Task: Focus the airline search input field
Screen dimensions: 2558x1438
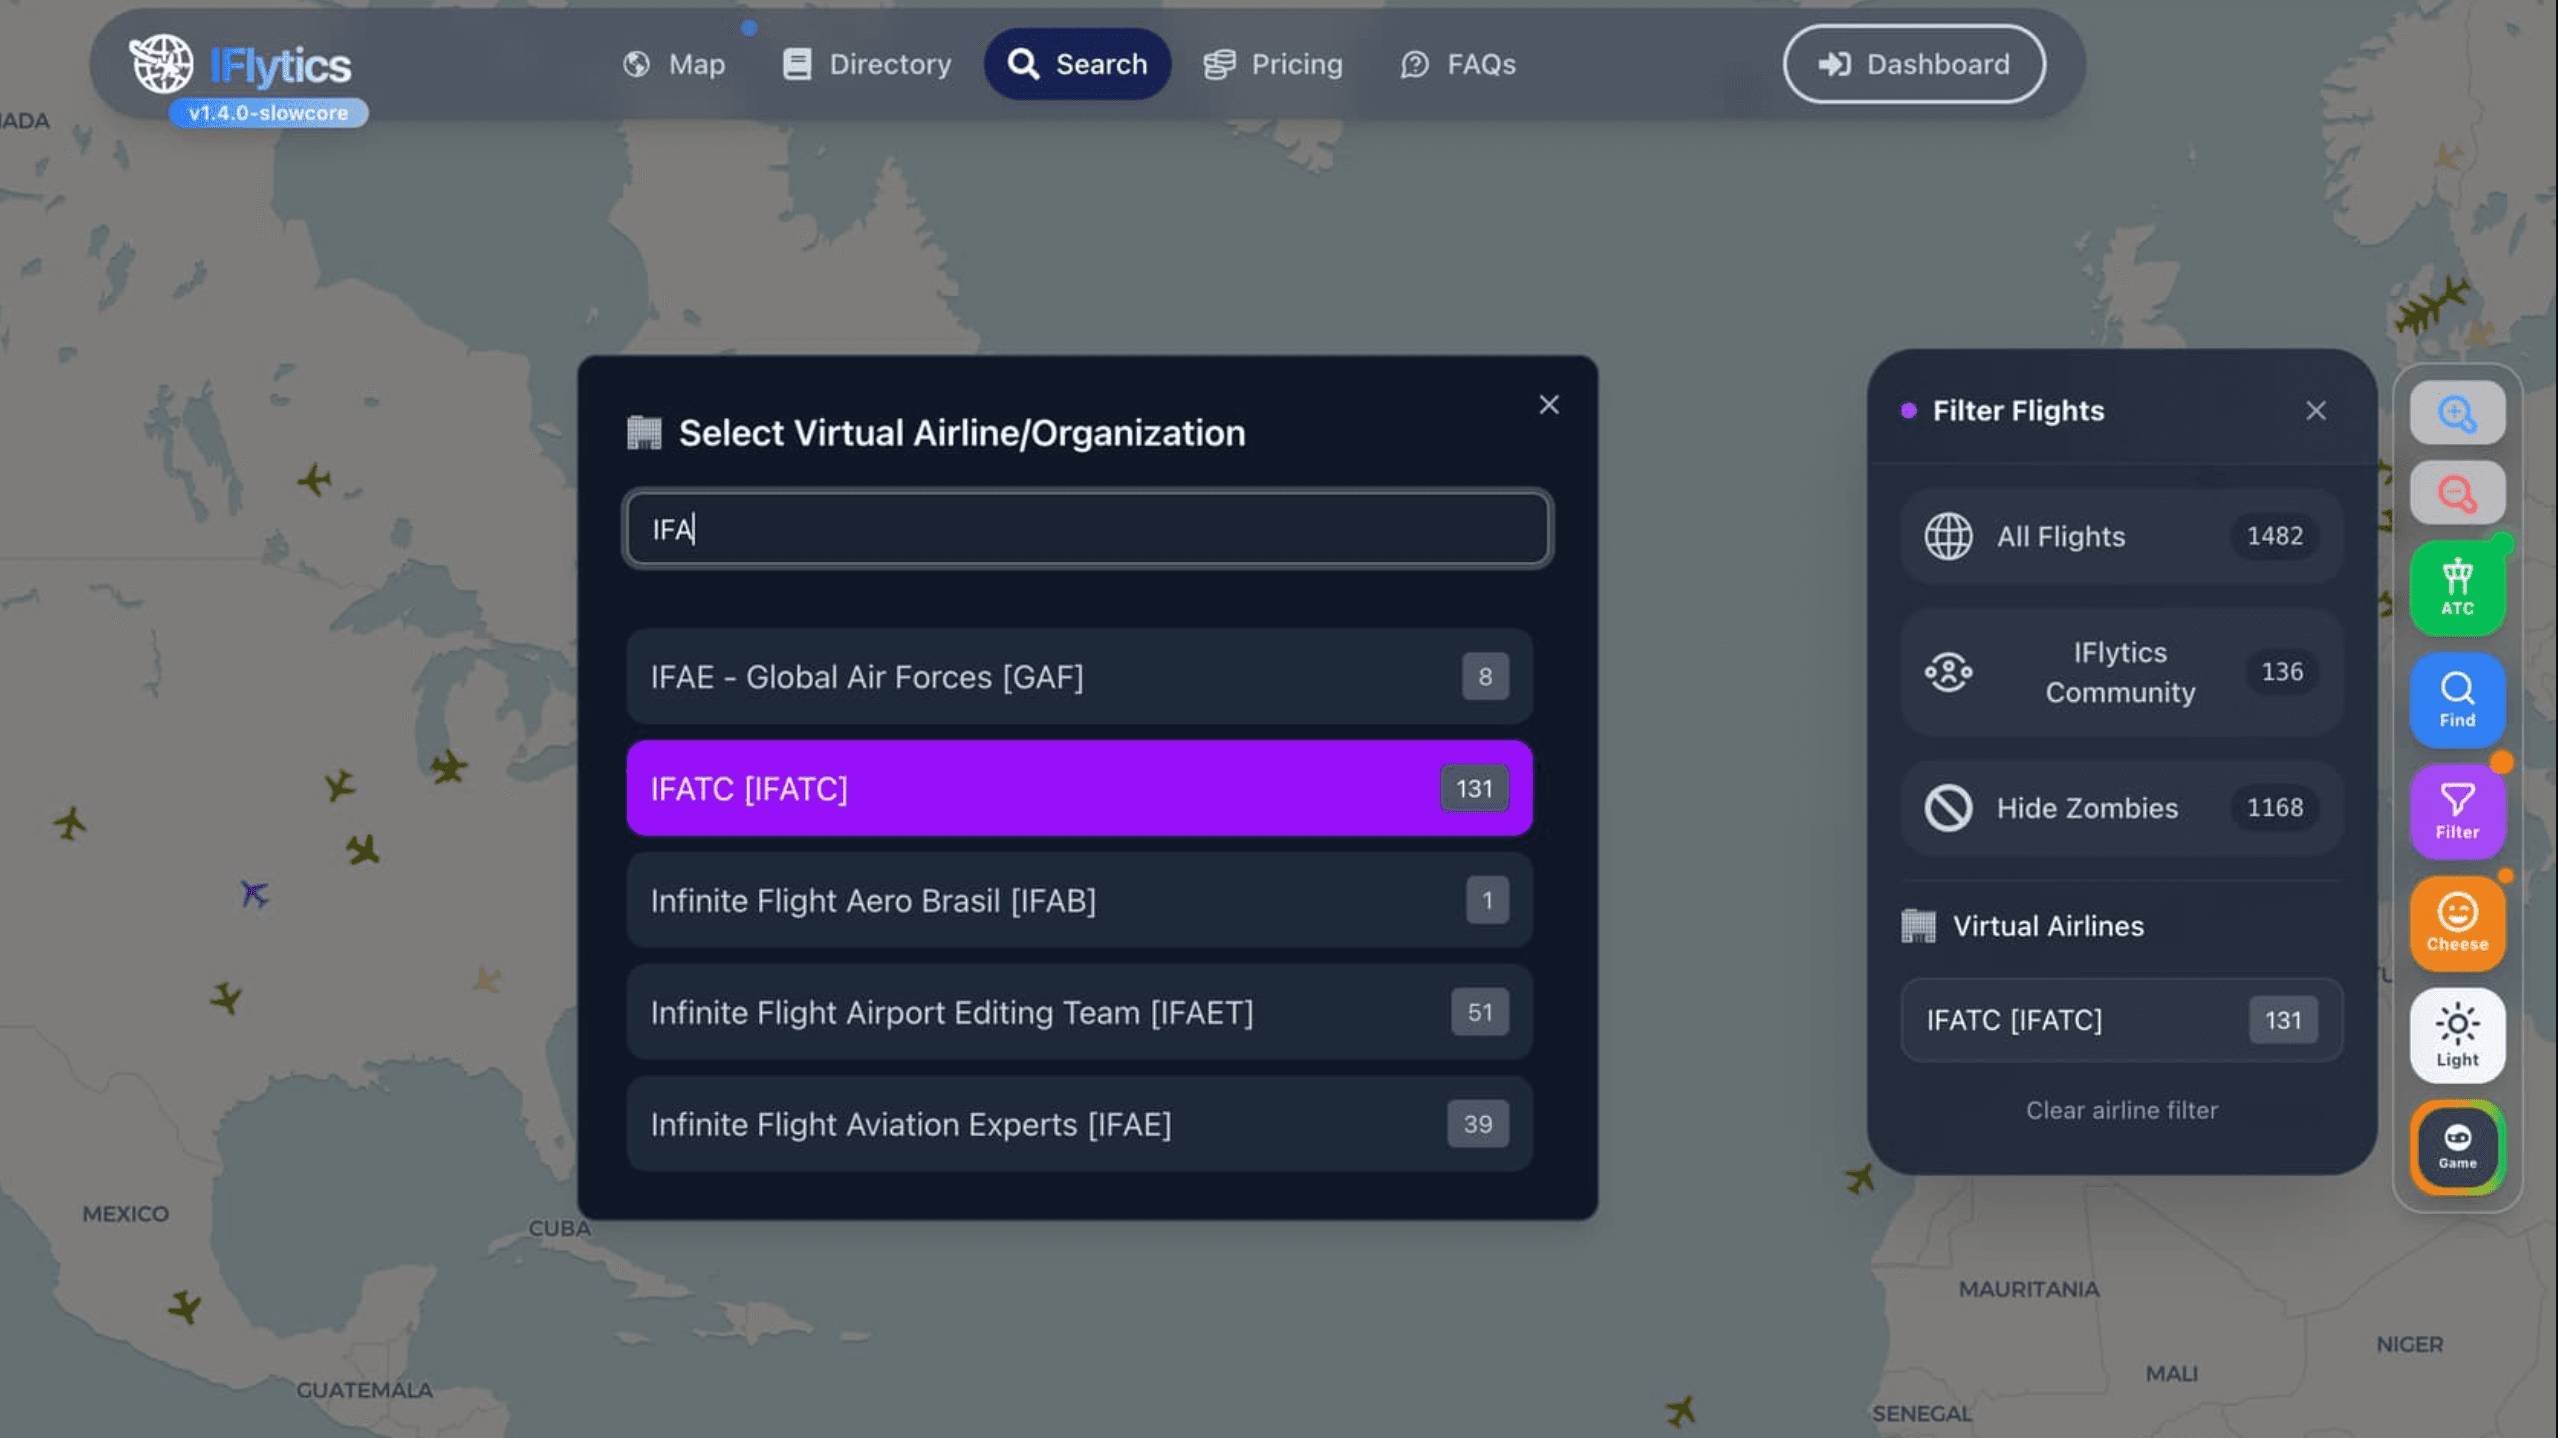Action: click(1088, 529)
